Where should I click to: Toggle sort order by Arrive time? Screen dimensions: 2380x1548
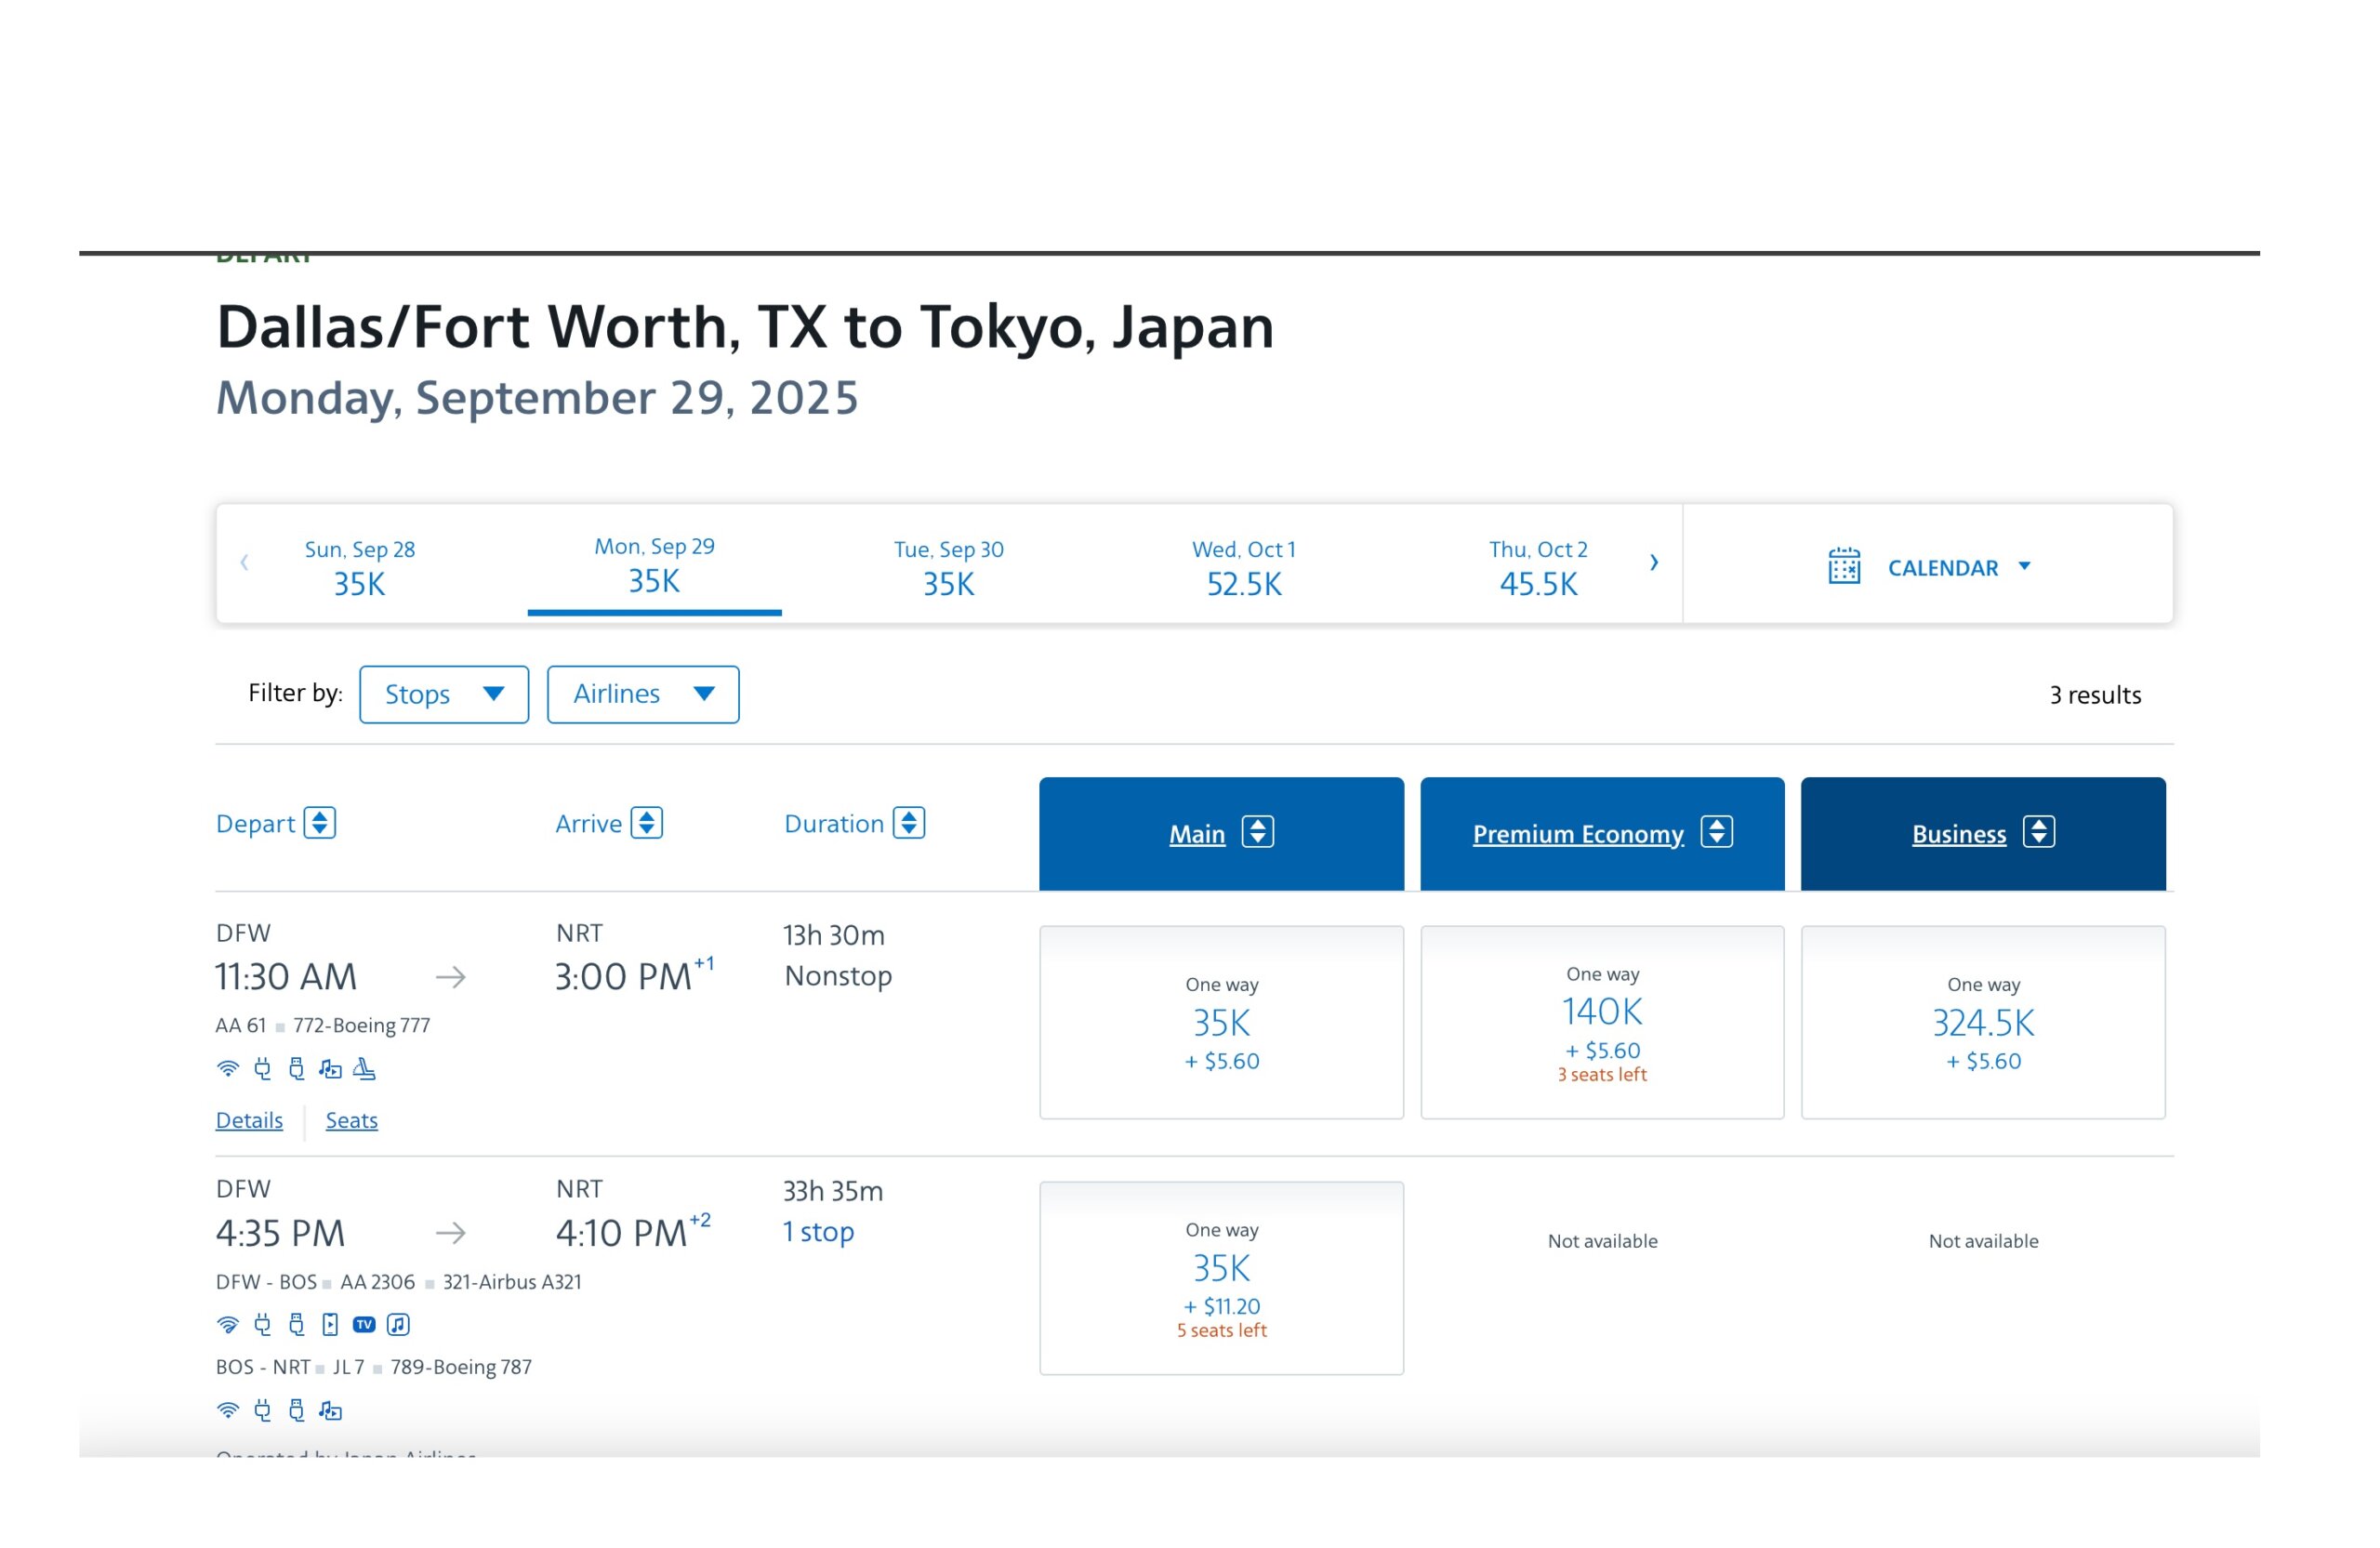click(x=647, y=823)
